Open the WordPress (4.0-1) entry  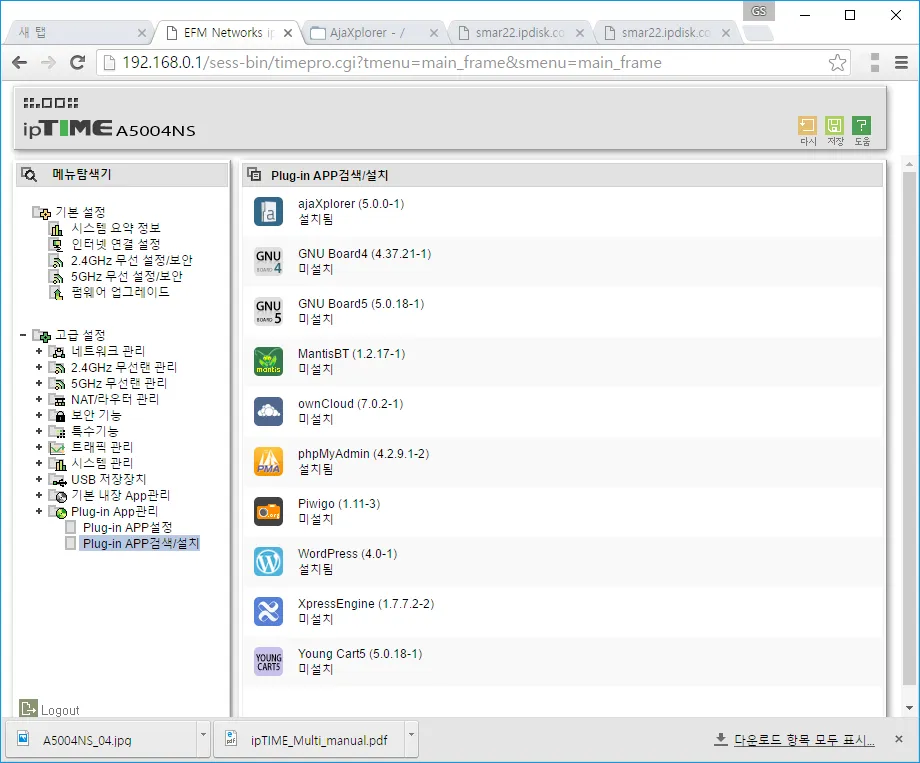(x=562, y=562)
